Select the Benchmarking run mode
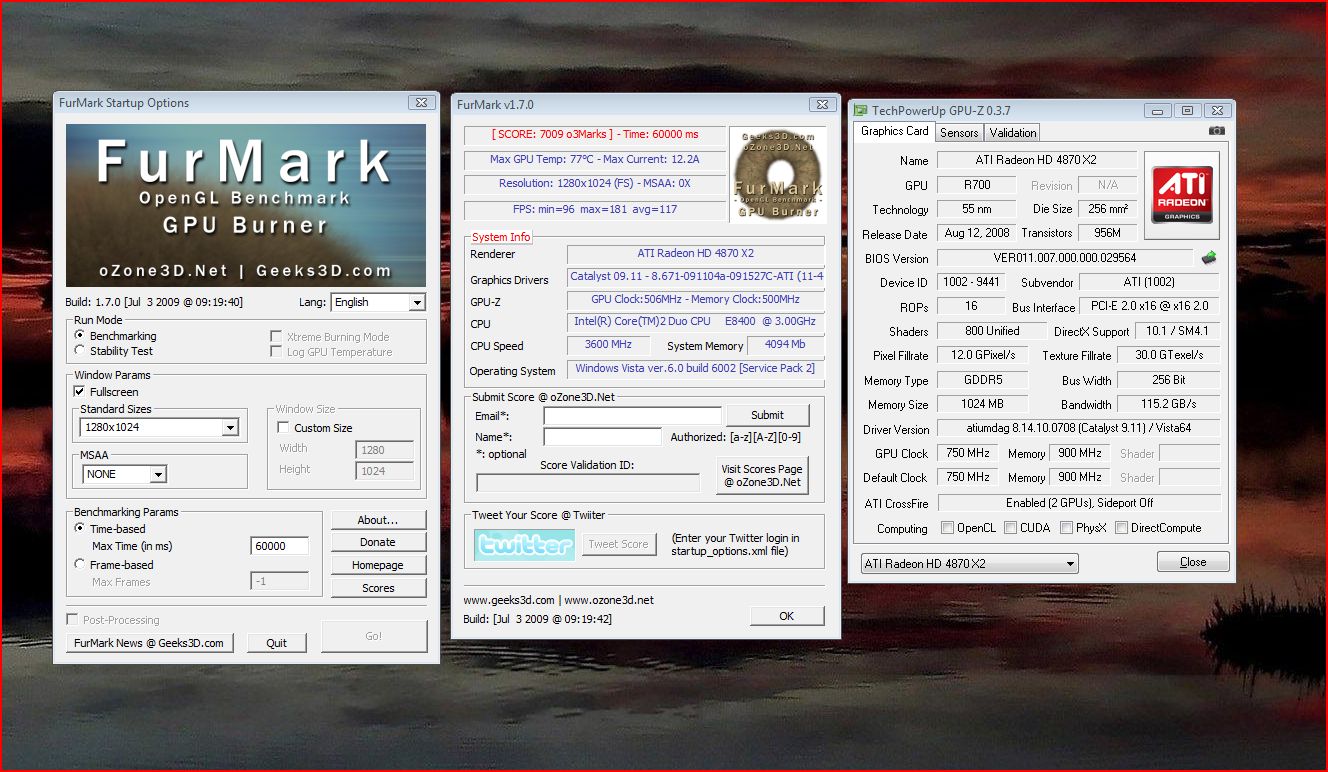The image size is (1328, 772). (80, 336)
